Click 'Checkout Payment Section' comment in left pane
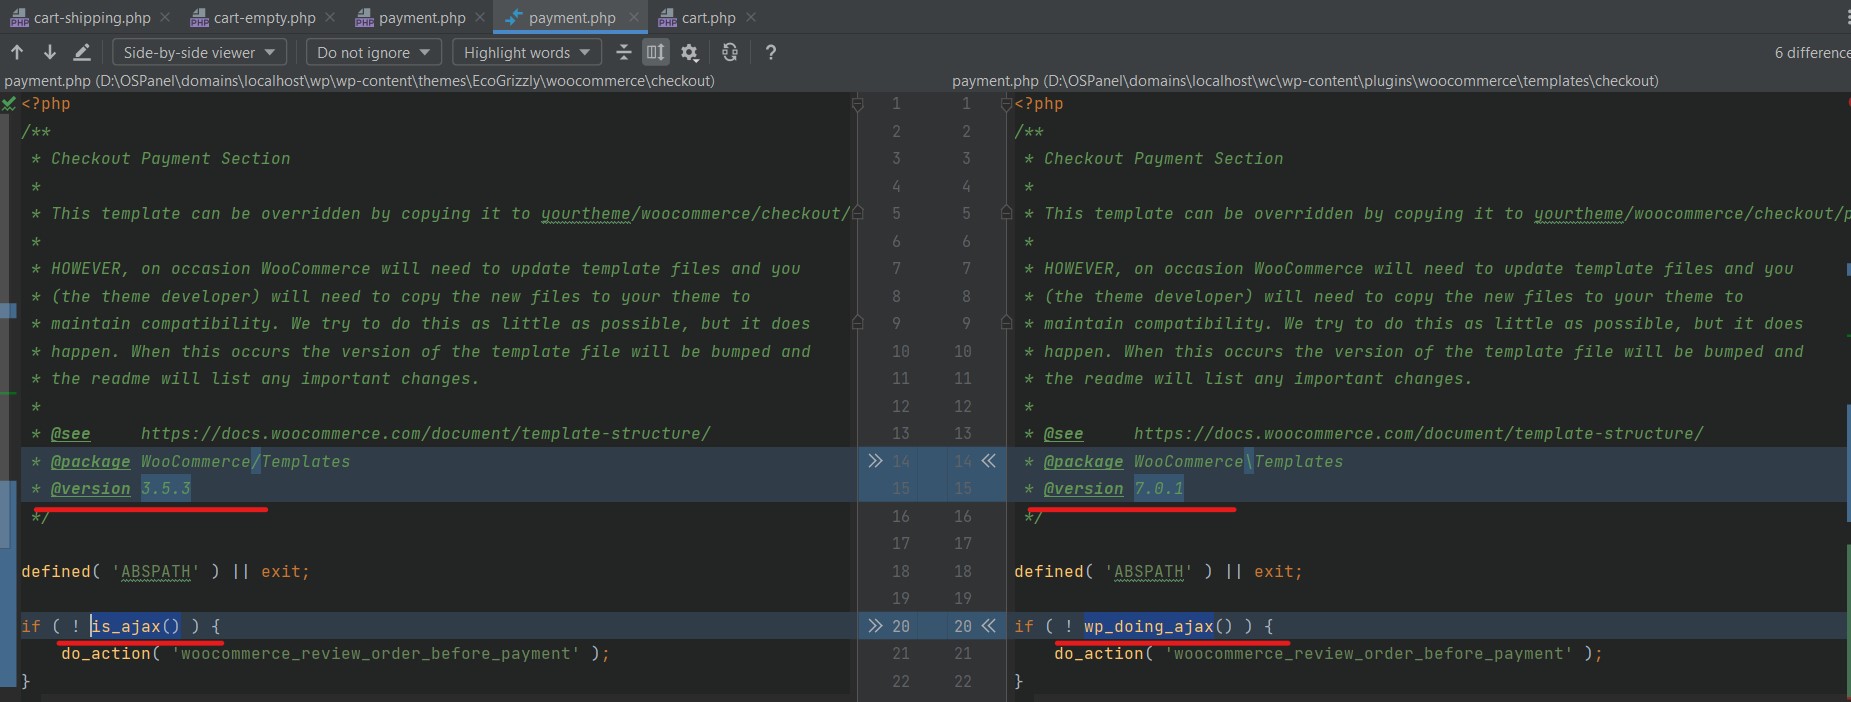The image size is (1851, 702). pos(171,158)
